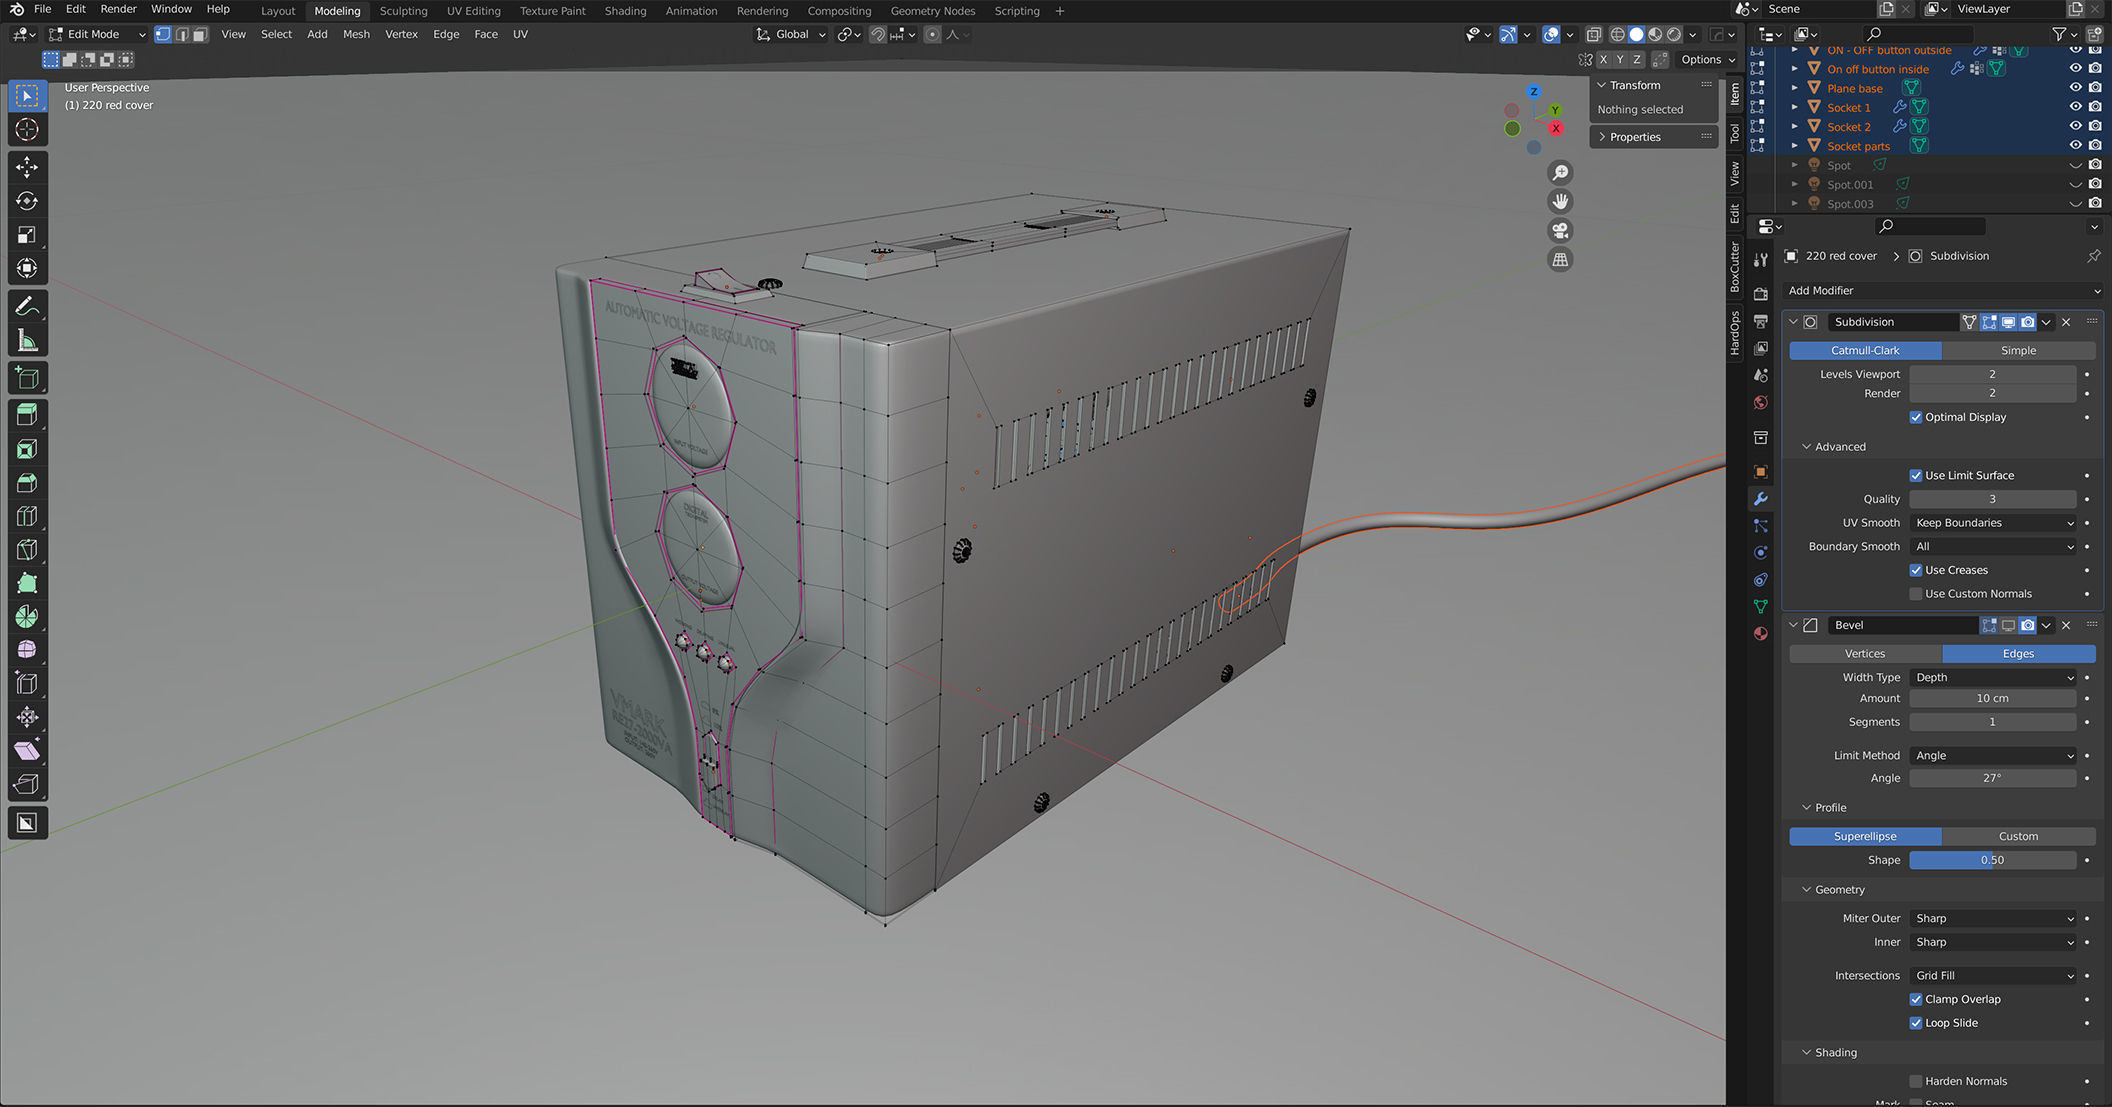2112x1107 pixels.
Task: Switch to face select mode
Action: click(200, 34)
